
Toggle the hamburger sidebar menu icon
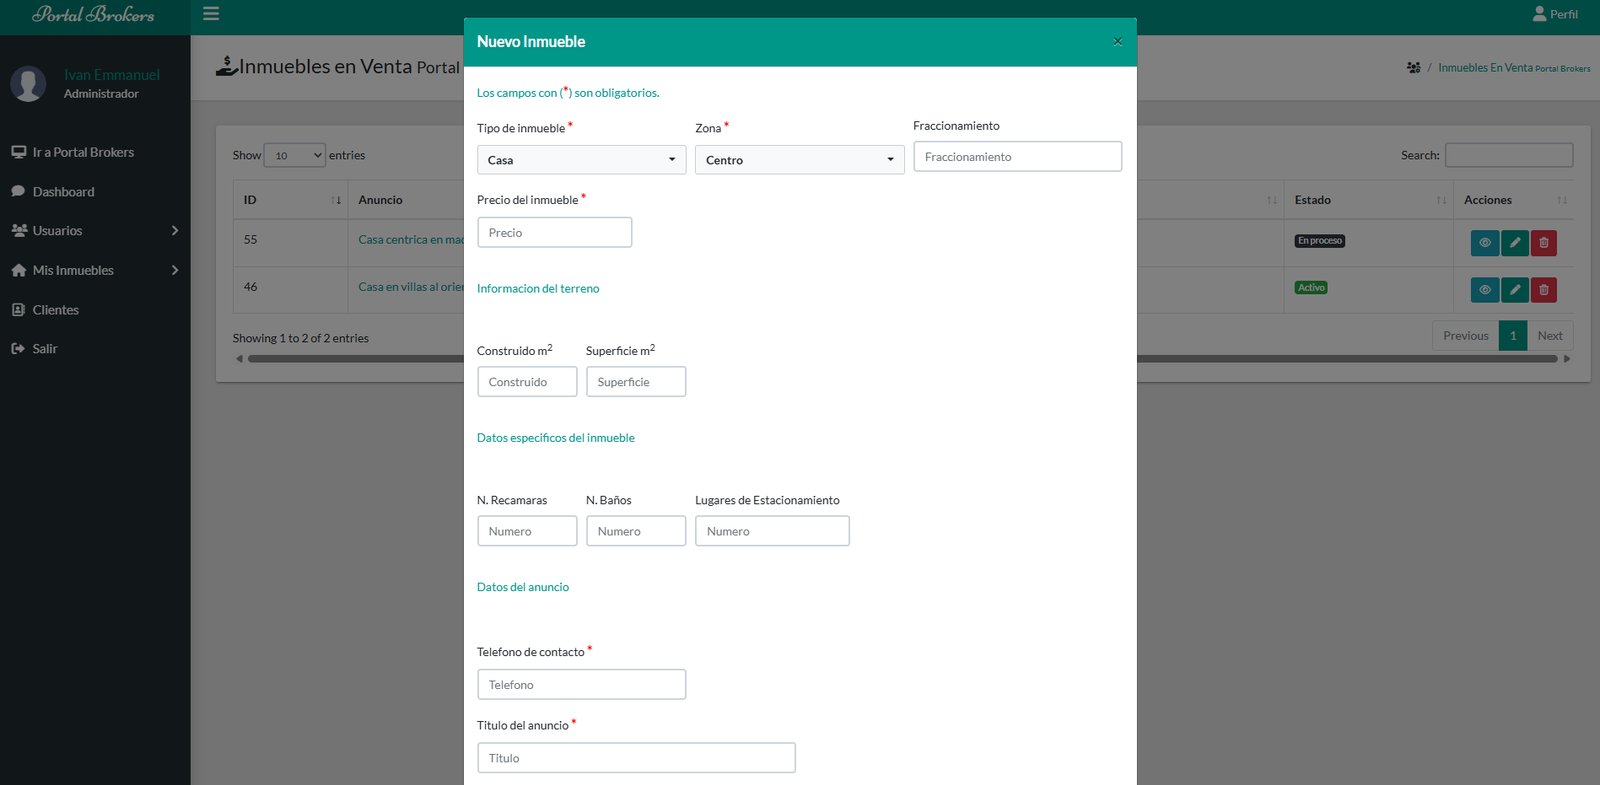(x=211, y=14)
